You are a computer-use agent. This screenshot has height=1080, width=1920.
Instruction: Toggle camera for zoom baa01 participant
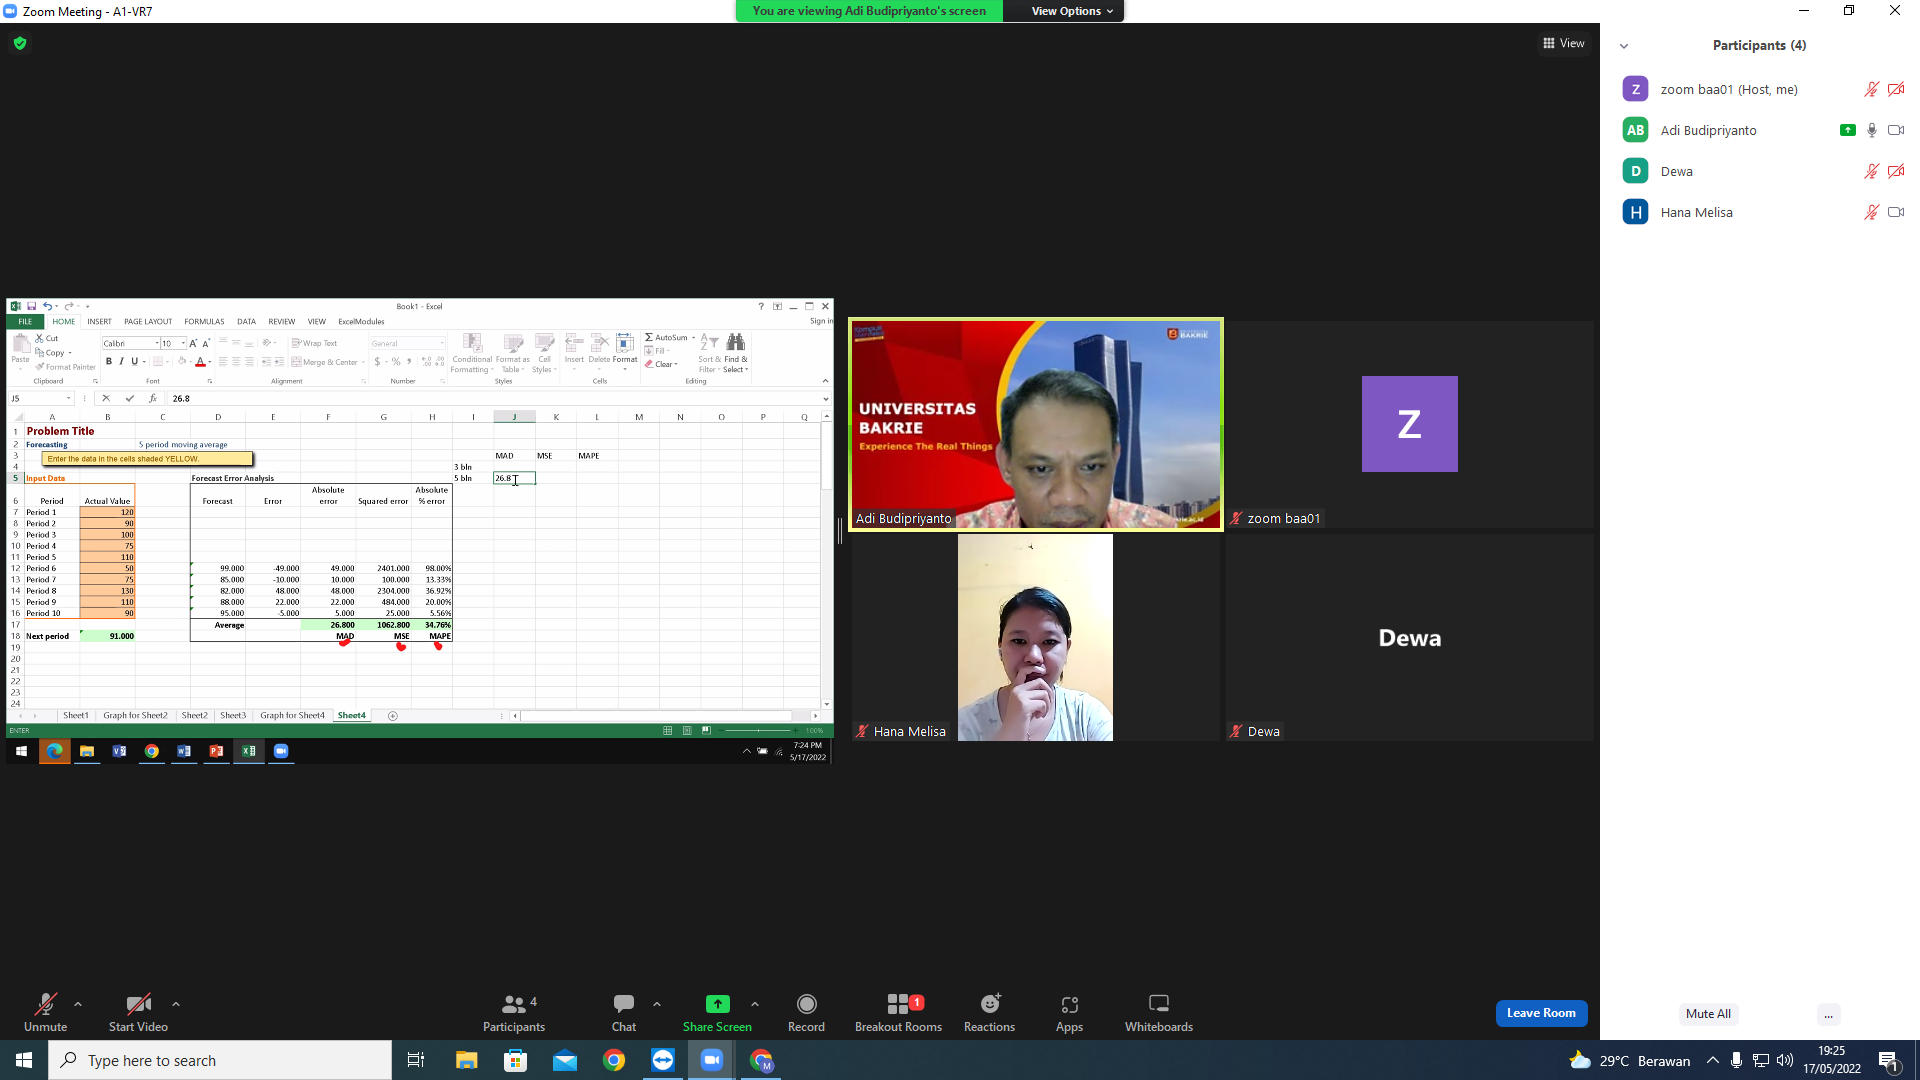pyautogui.click(x=1896, y=89)
